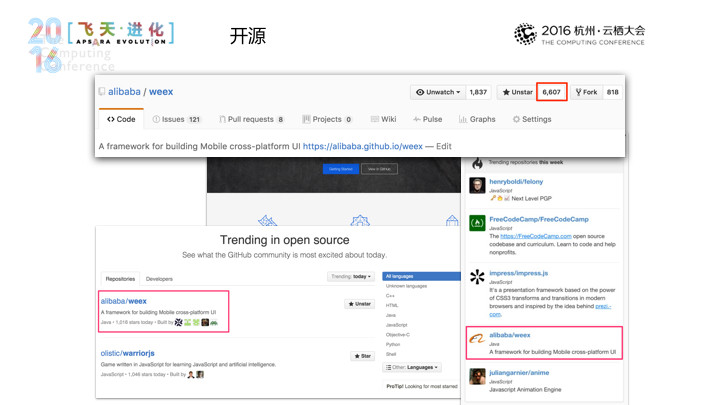The image size is (720, 405).
Task: Click the Alibaba orange logo icon
Action: (x=477, y=339)
